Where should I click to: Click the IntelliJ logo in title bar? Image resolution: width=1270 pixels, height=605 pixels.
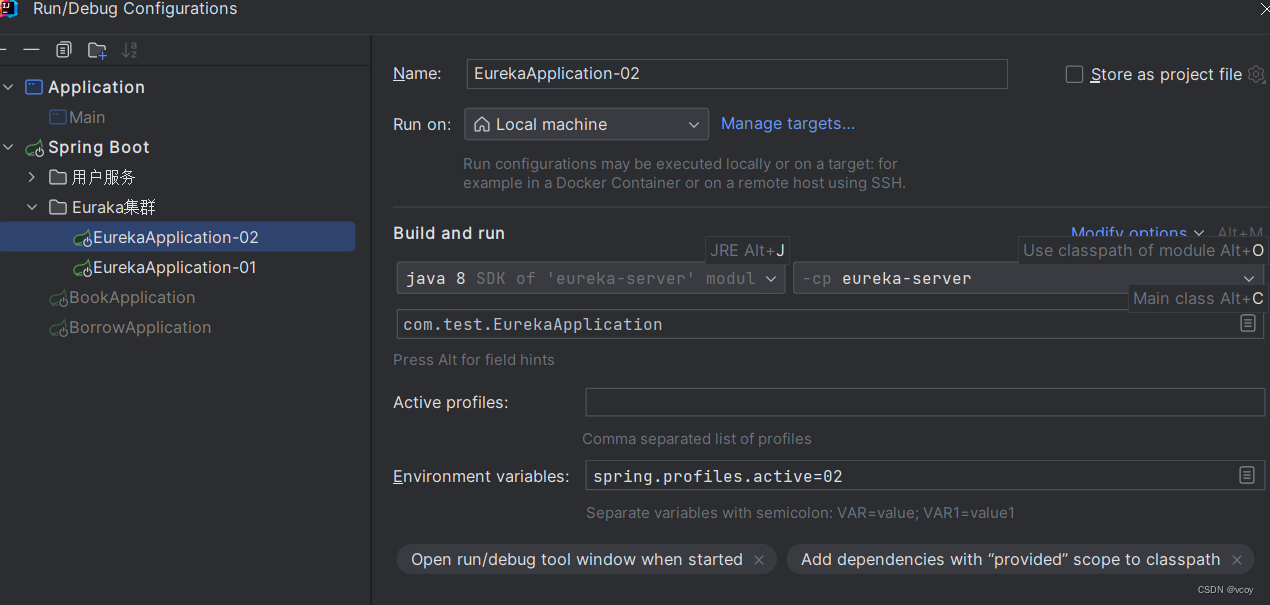coord(8,9)
